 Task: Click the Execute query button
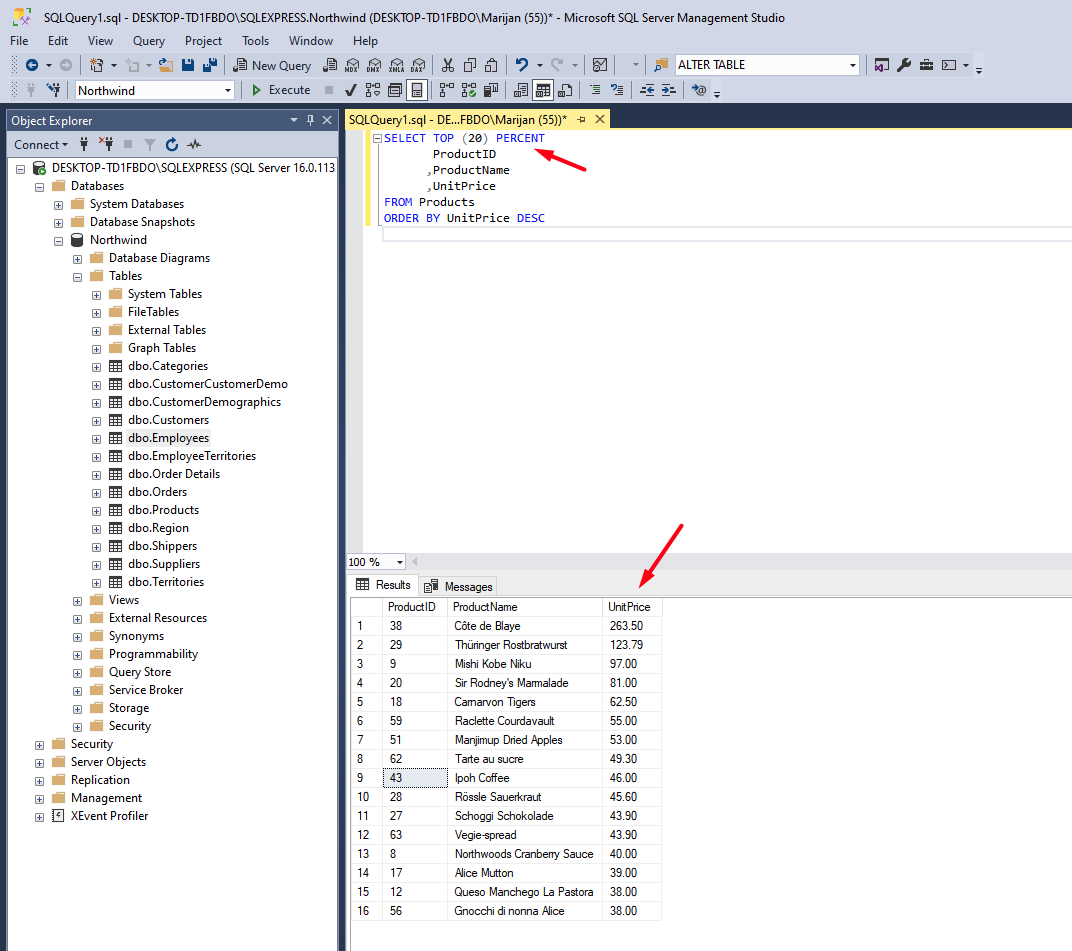point(281,90)
